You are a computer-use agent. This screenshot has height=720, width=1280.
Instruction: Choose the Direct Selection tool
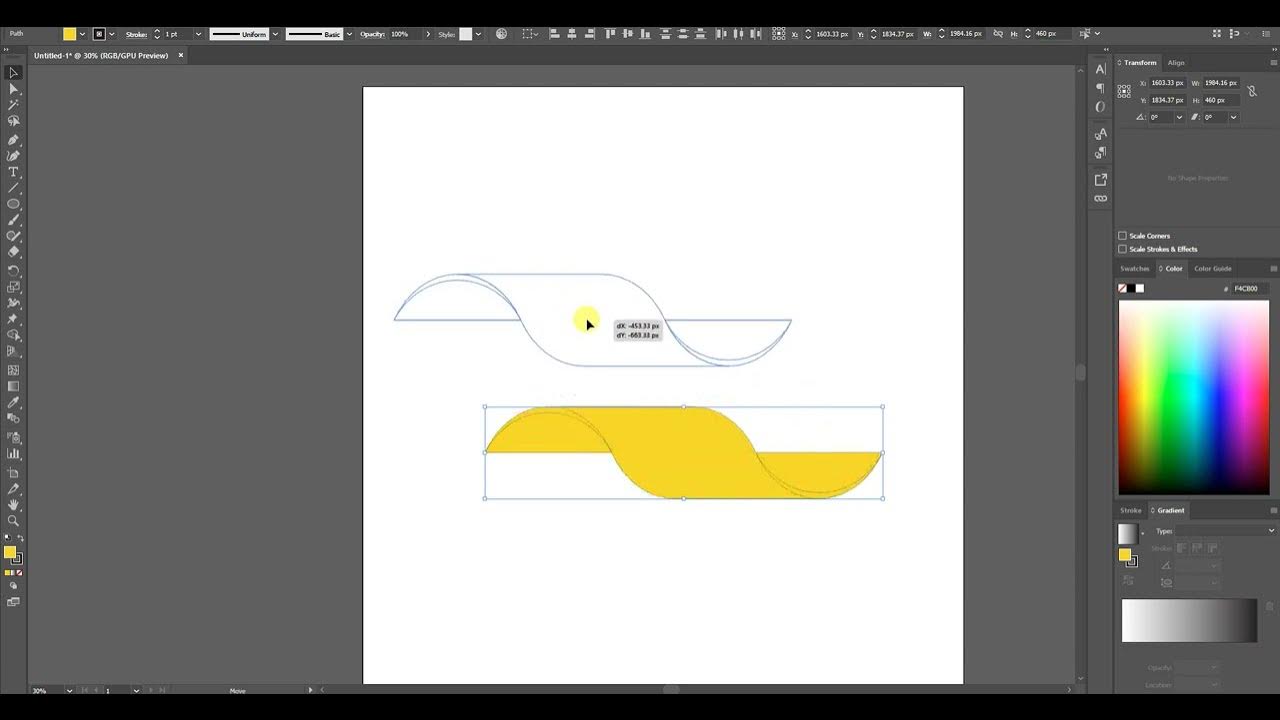point(13,88)
